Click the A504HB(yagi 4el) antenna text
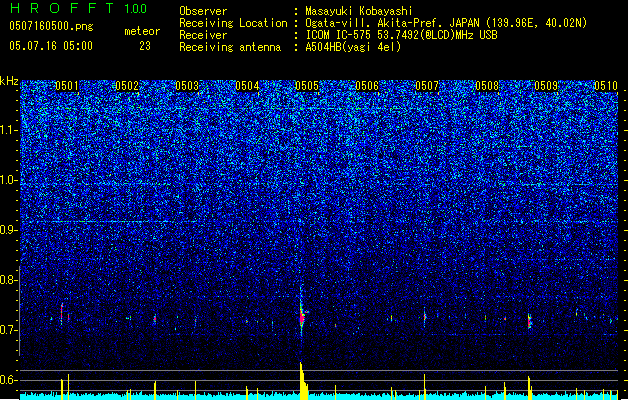 353,47
